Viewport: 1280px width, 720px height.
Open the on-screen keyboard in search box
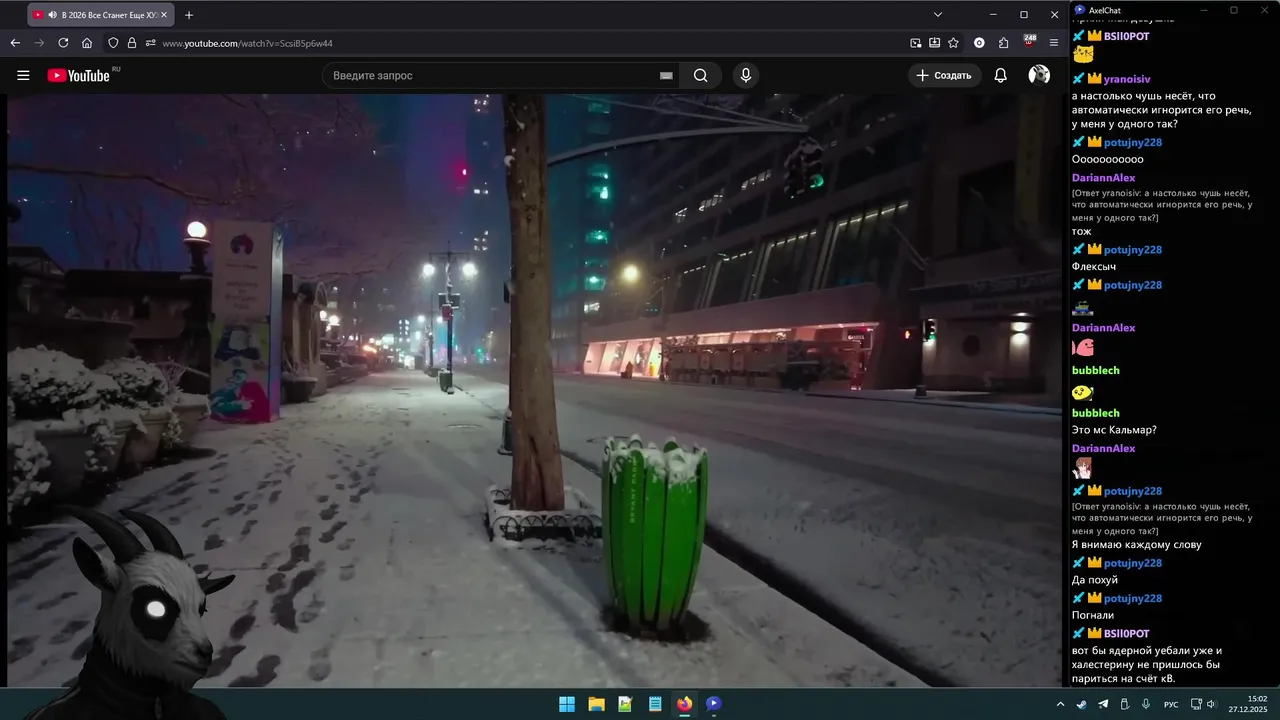click(x=666, y=76)
